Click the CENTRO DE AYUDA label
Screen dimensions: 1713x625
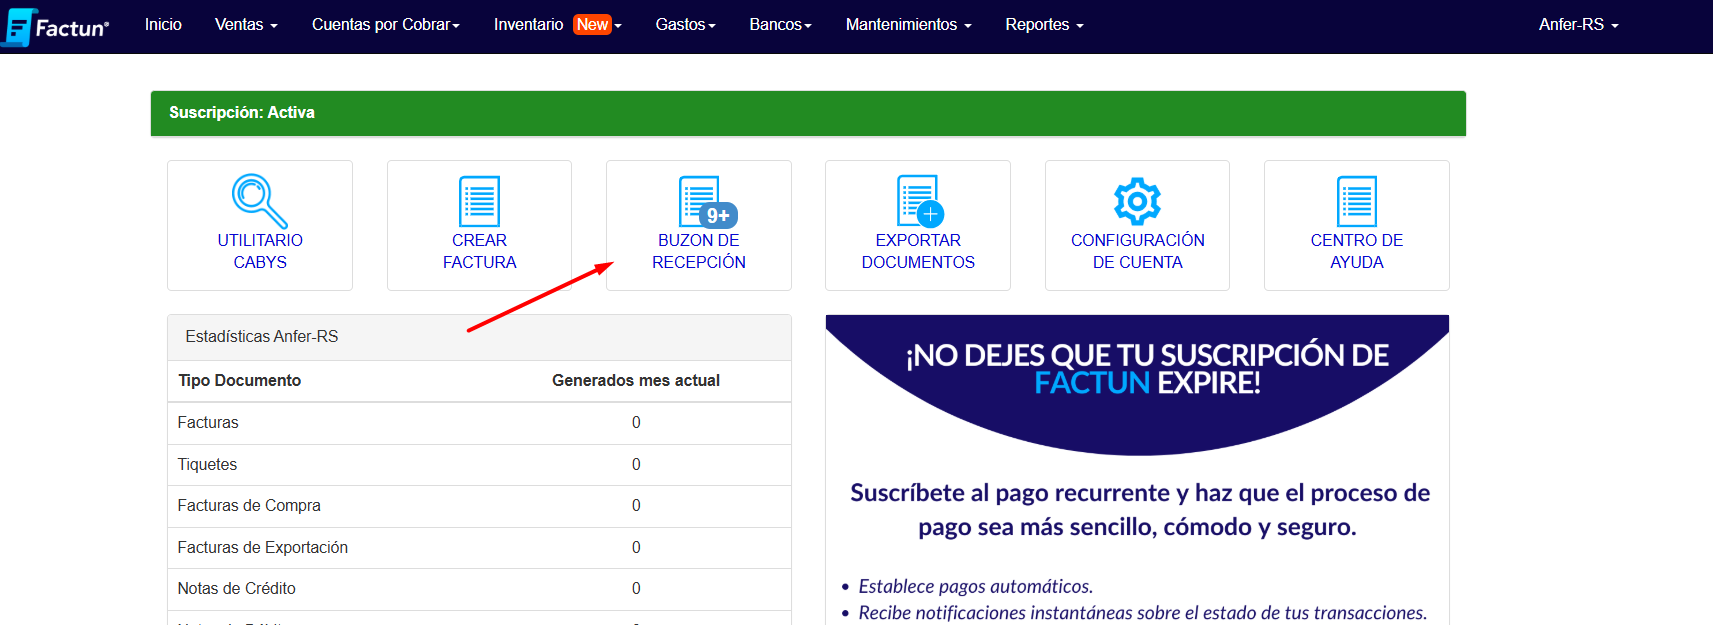pyautogui.click(x=1357, y=251)
